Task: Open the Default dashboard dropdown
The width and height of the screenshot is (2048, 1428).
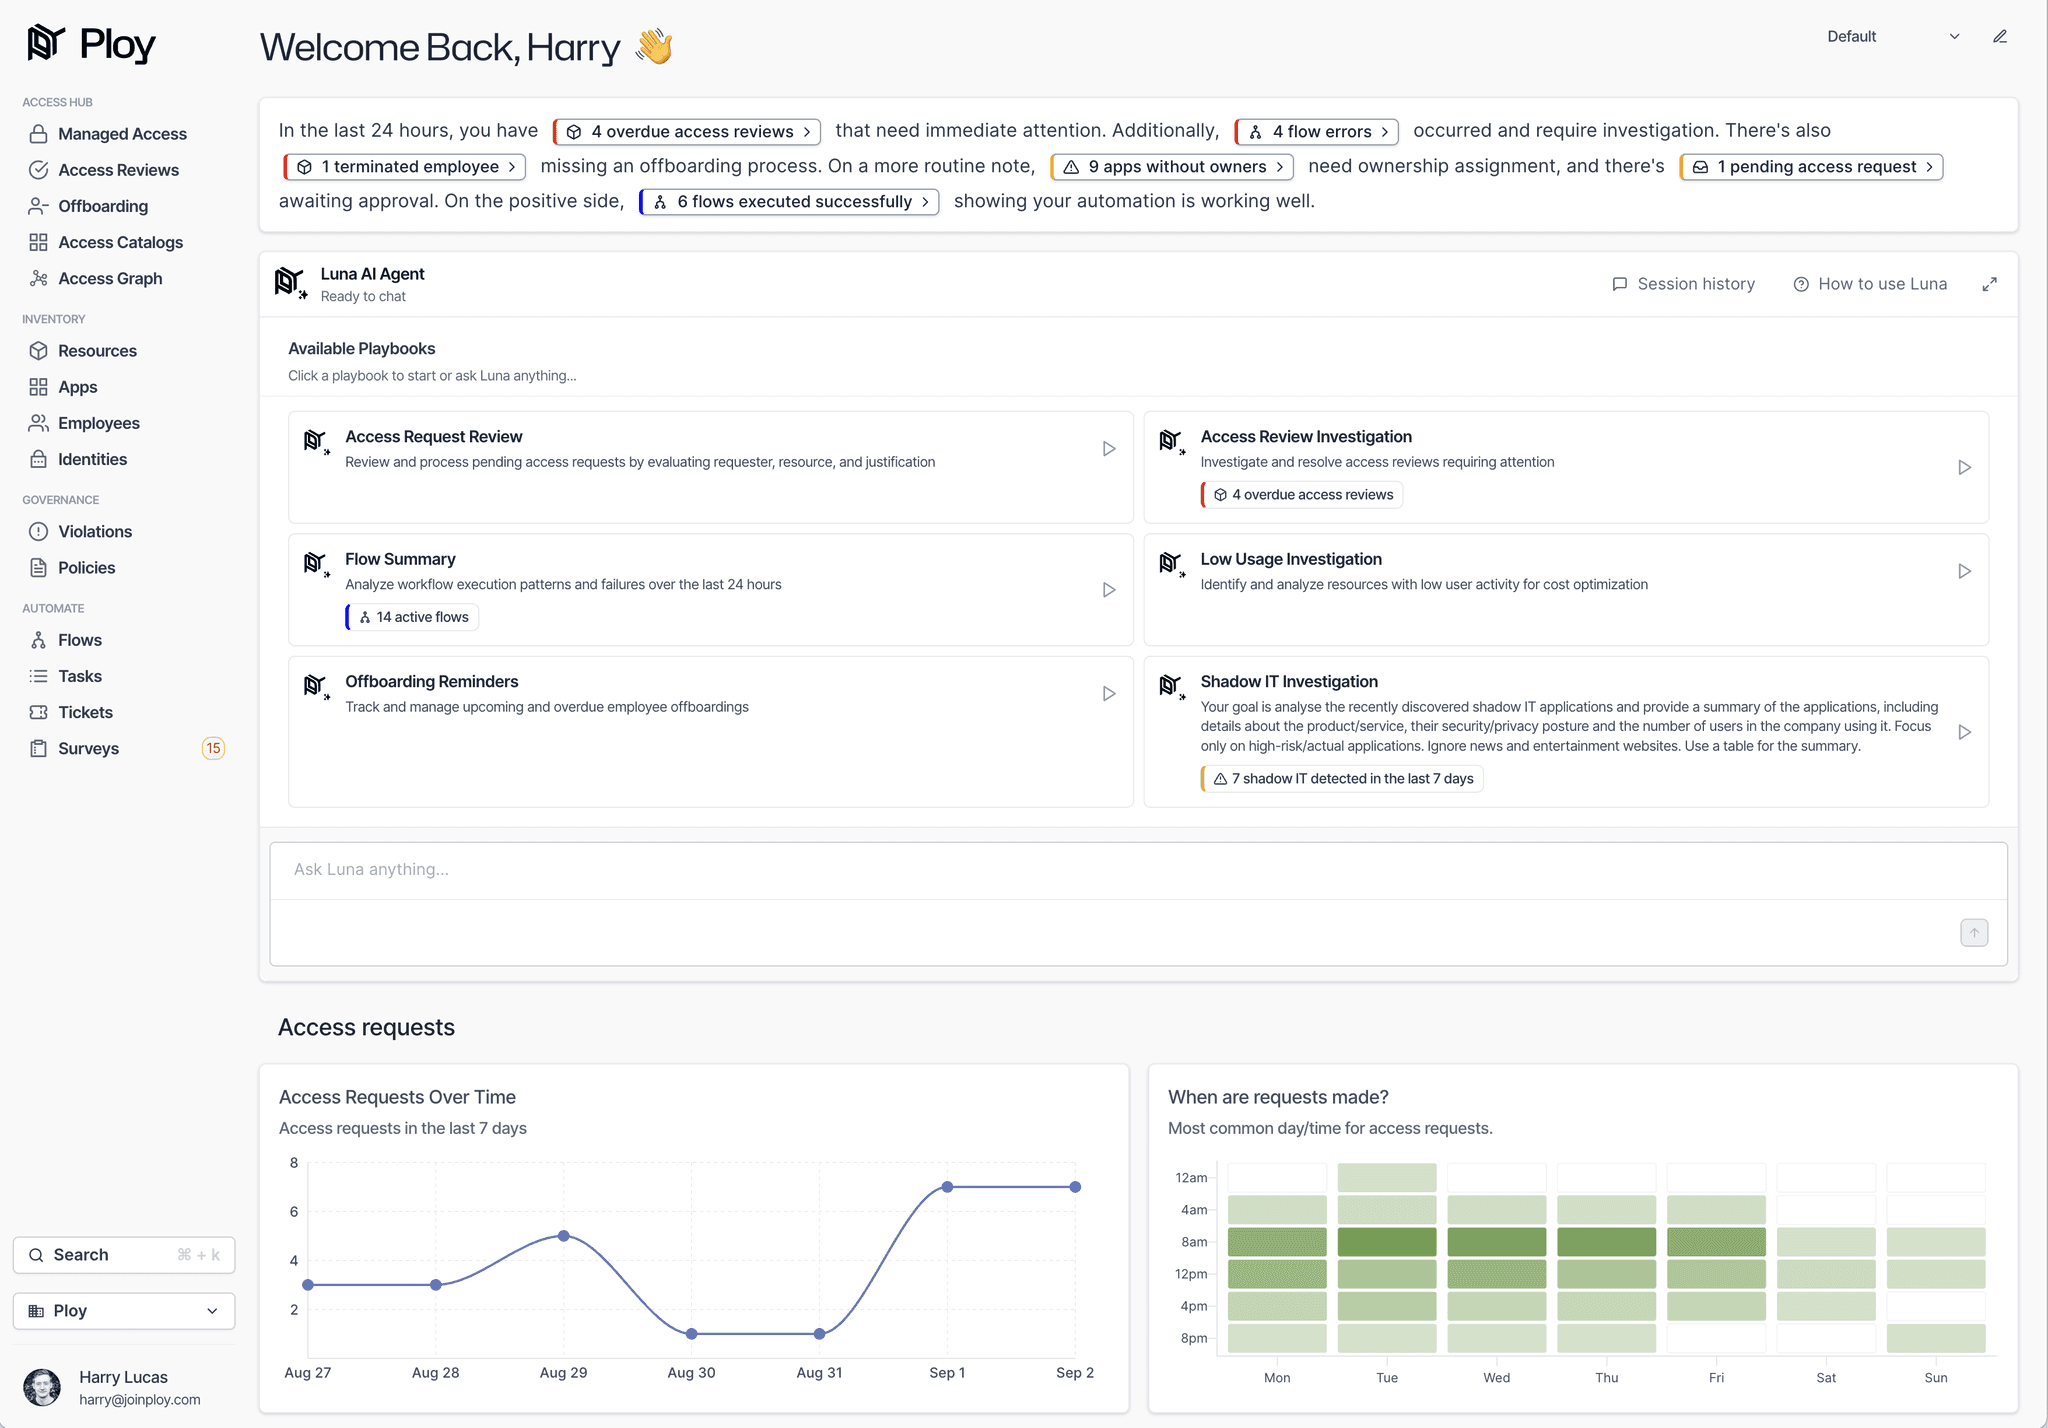Action: point(1891,37)
